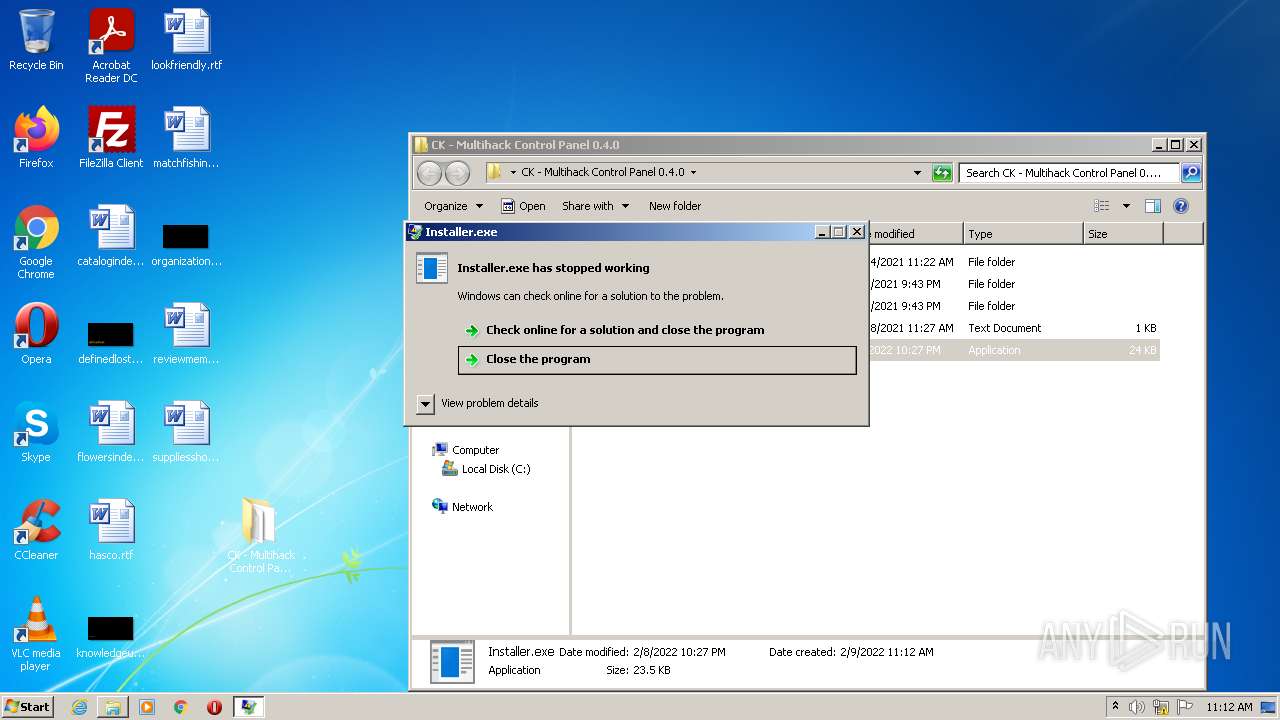Click Explorer forward navigation button
The image size is (1280, 720).
tap(457, 173)
